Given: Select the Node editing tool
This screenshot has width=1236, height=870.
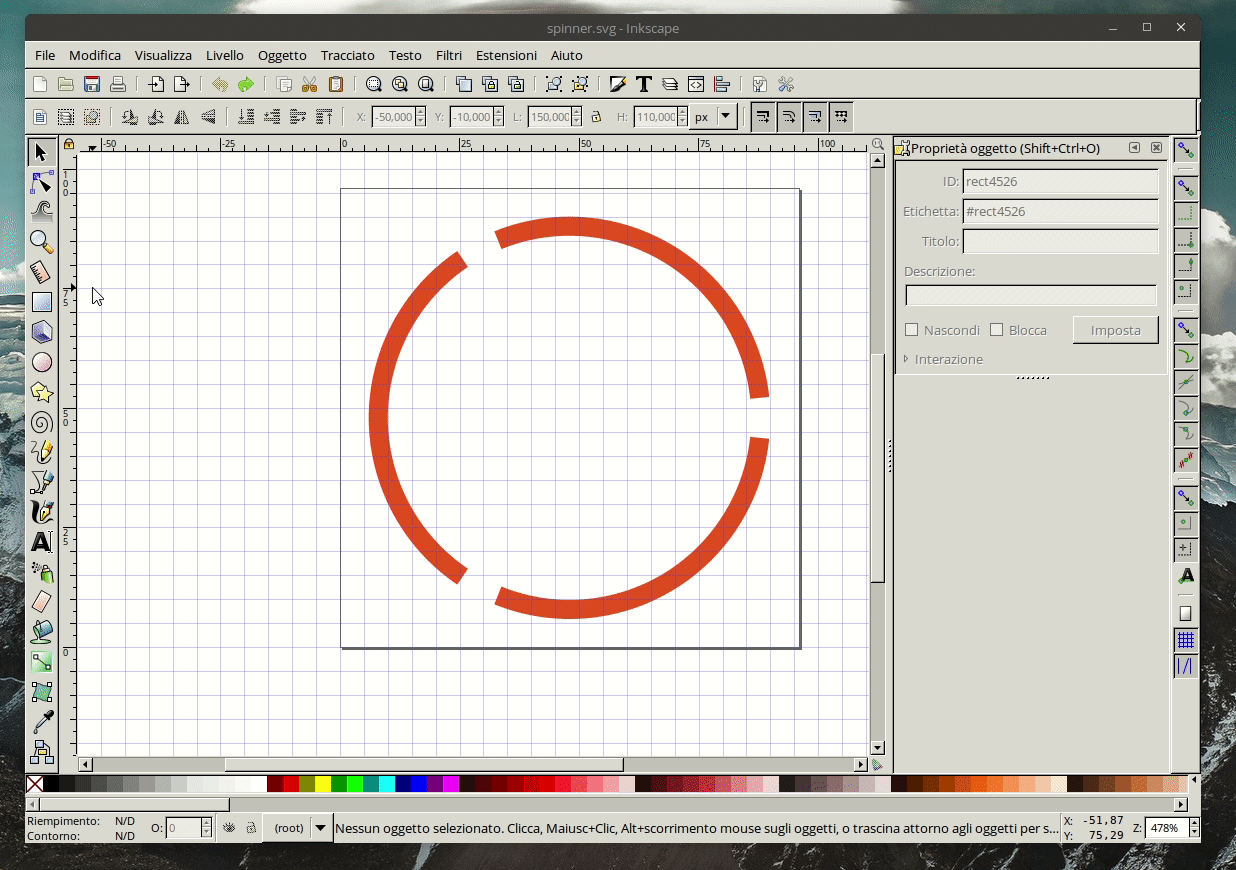Looking at the screenshot, I should [x=41, y=182].
